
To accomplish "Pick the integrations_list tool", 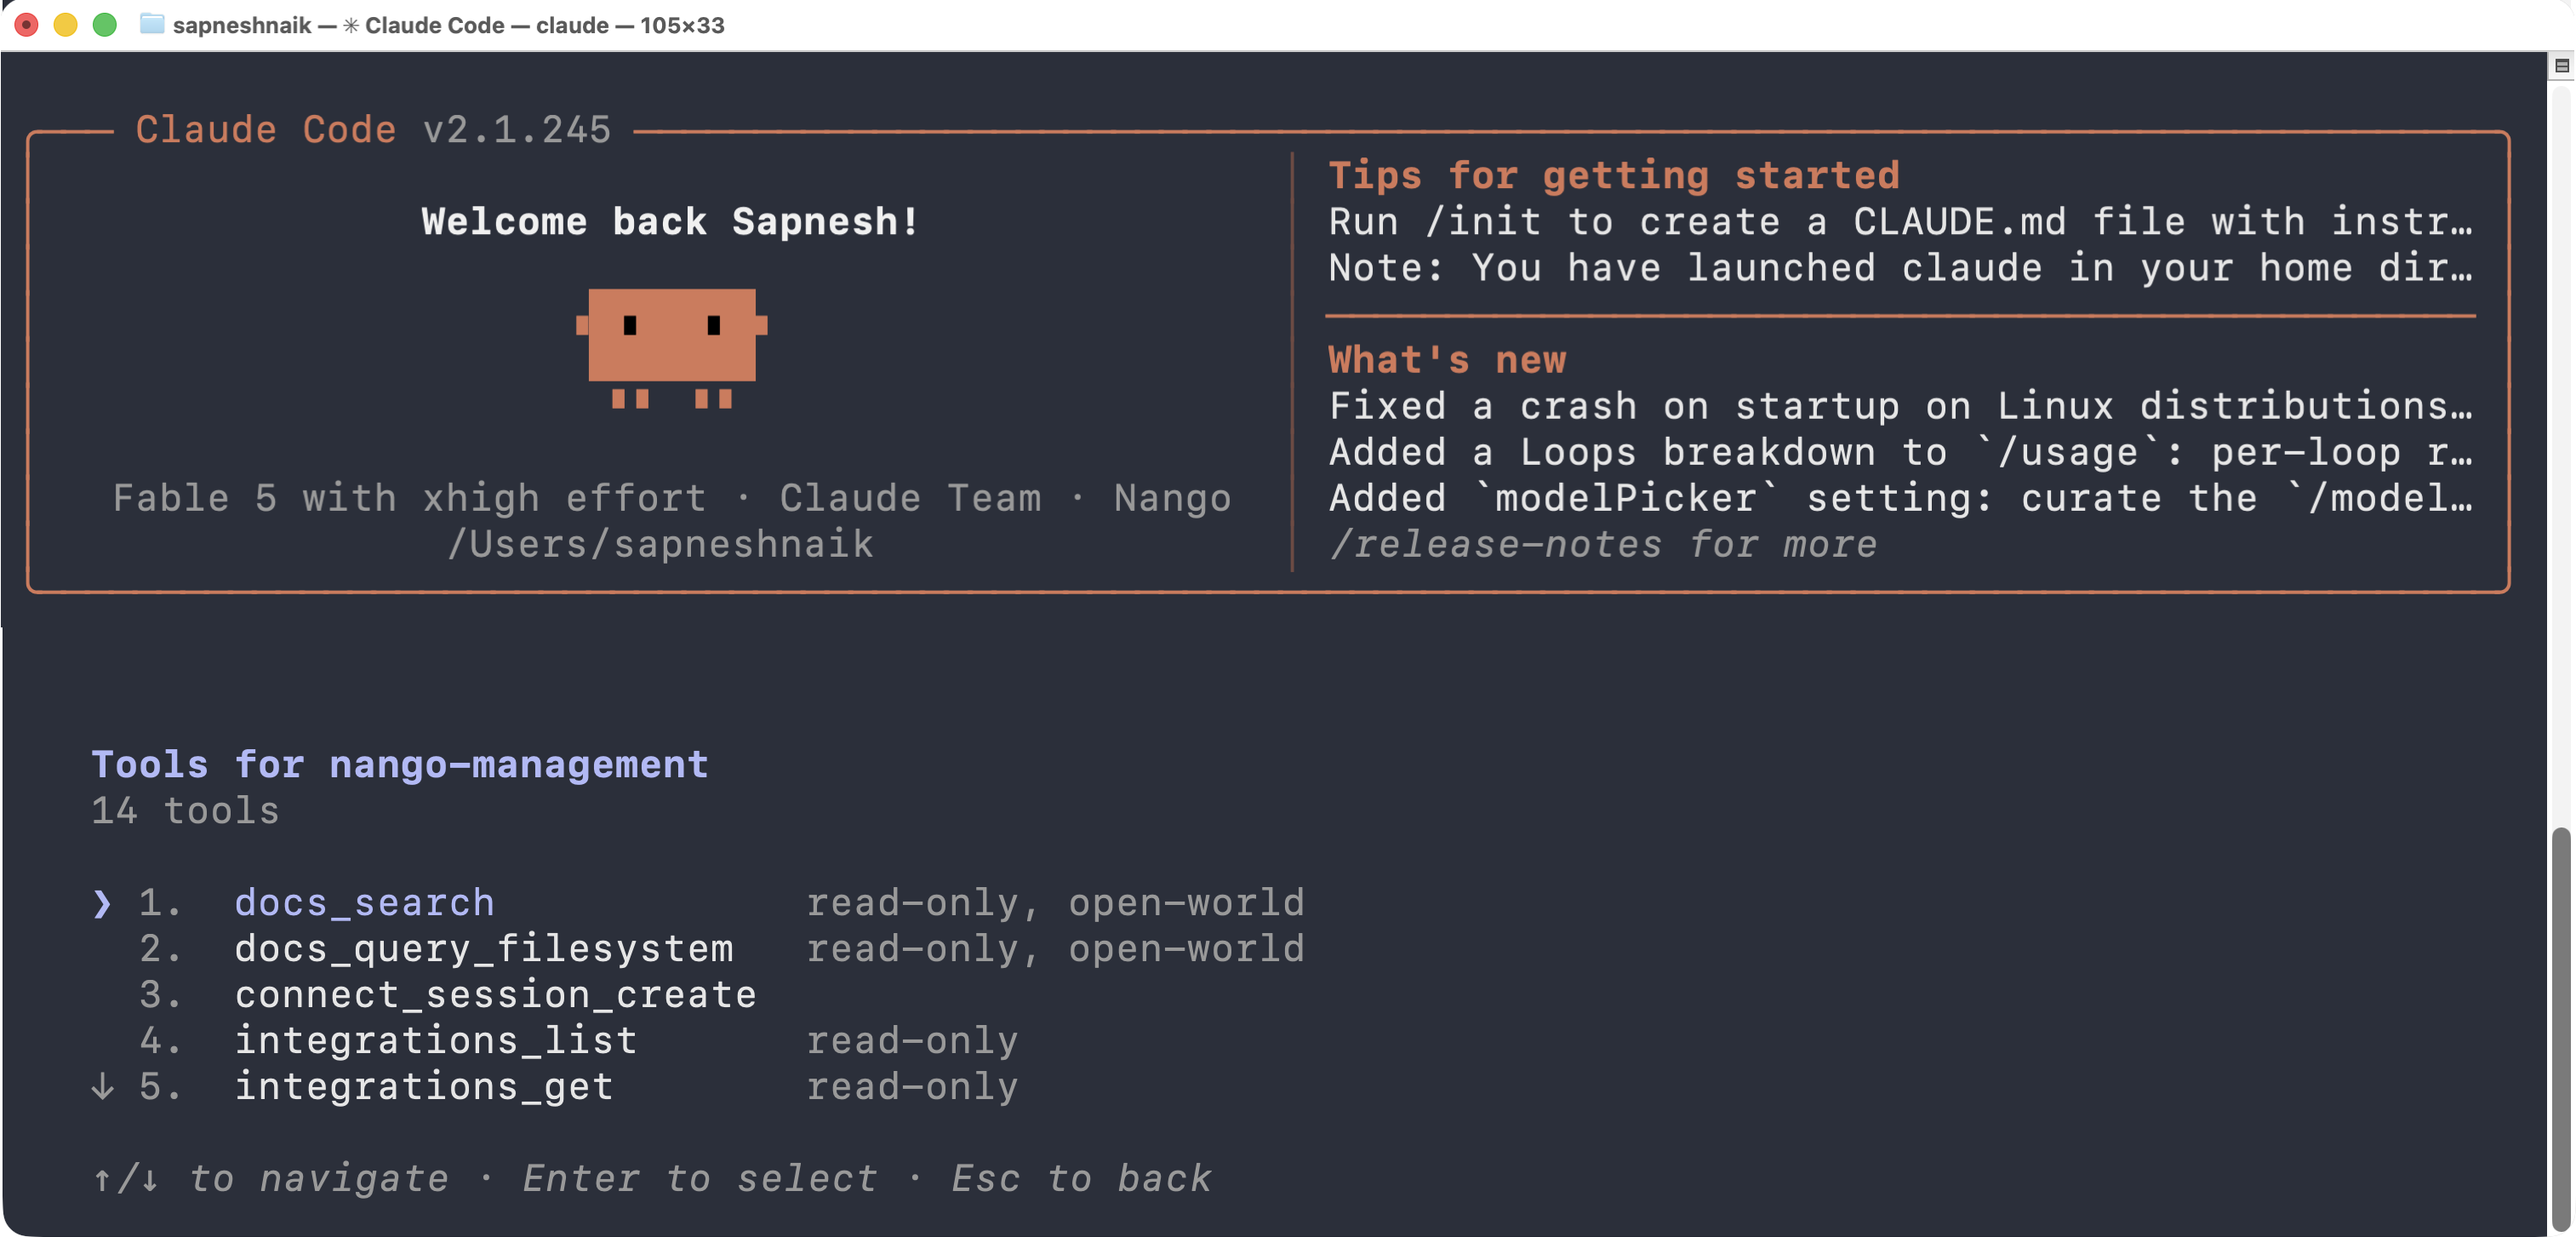I will (436, 1041).
